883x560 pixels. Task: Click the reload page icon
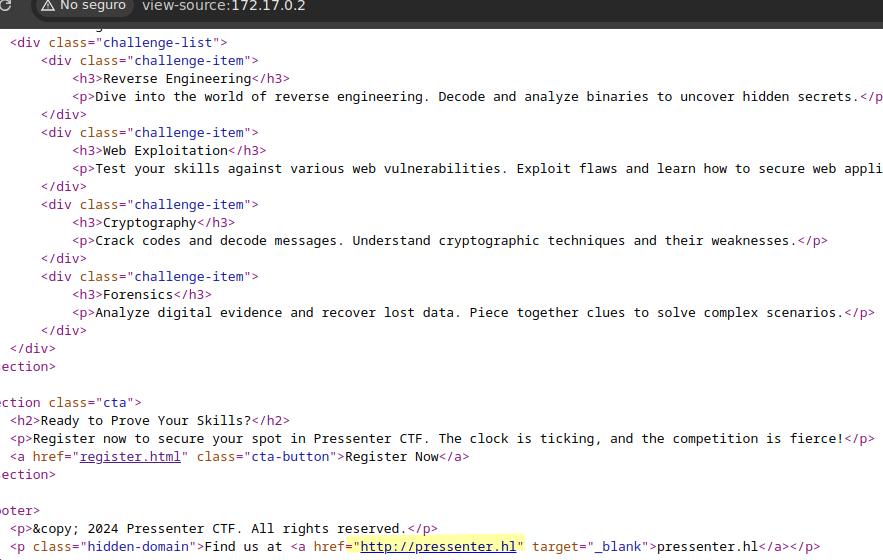click(5, 6)
